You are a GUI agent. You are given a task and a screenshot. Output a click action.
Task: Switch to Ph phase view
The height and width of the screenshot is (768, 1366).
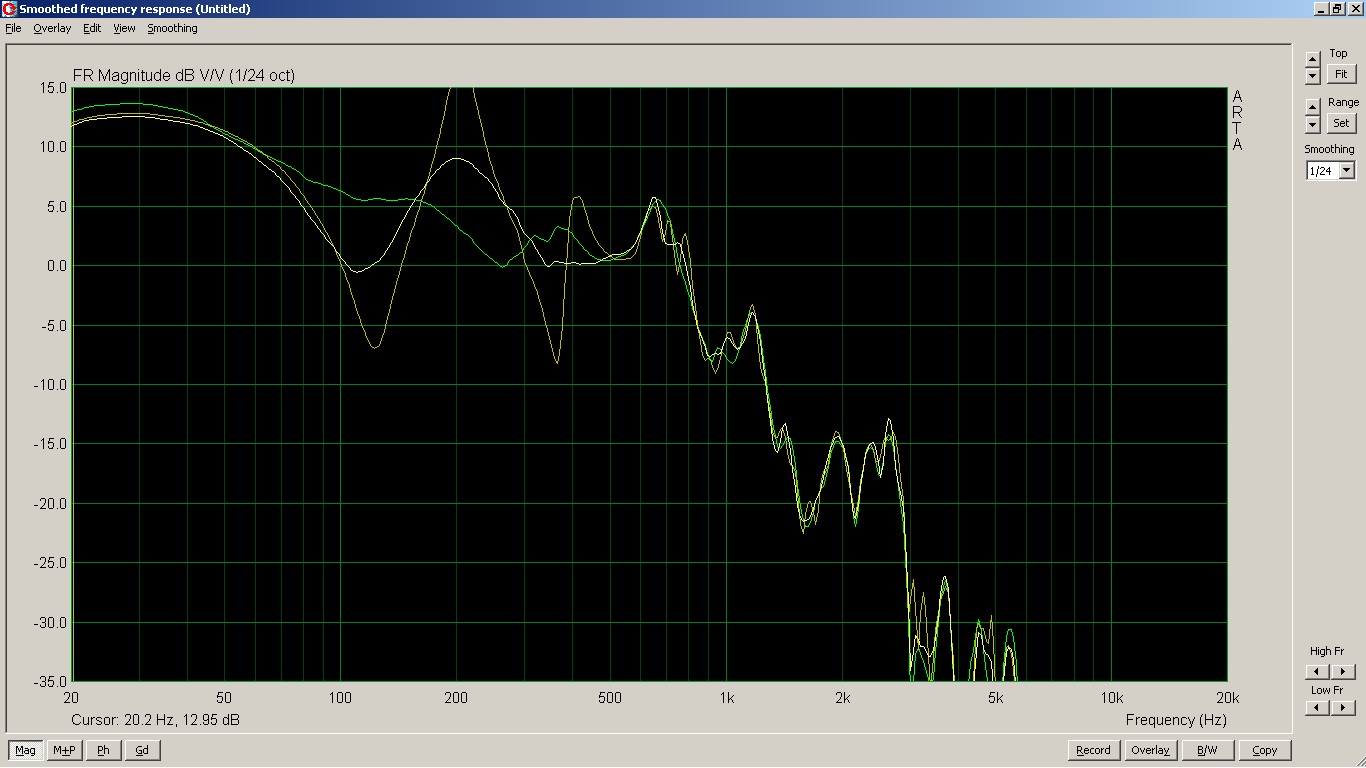(x=103, y=750)
